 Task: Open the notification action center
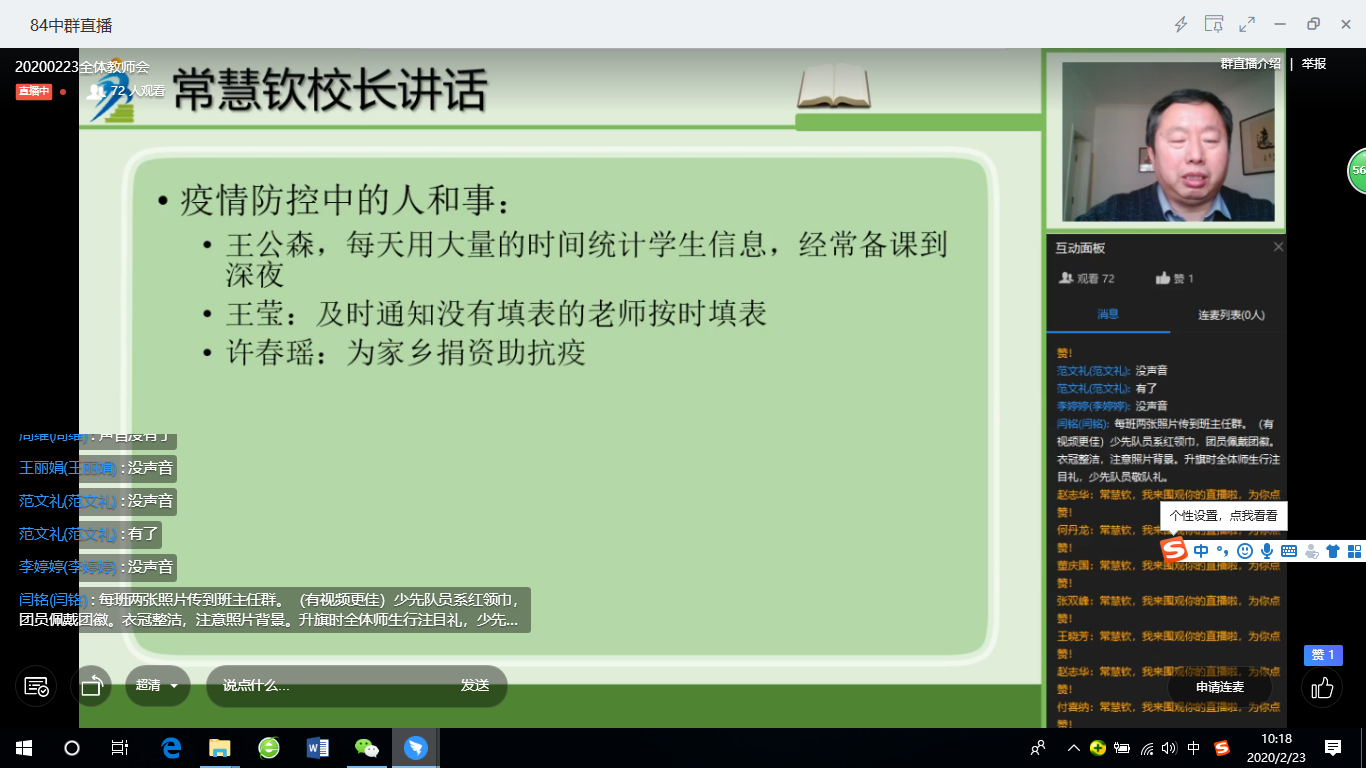pyautogui.click(x=1333, y=747)
